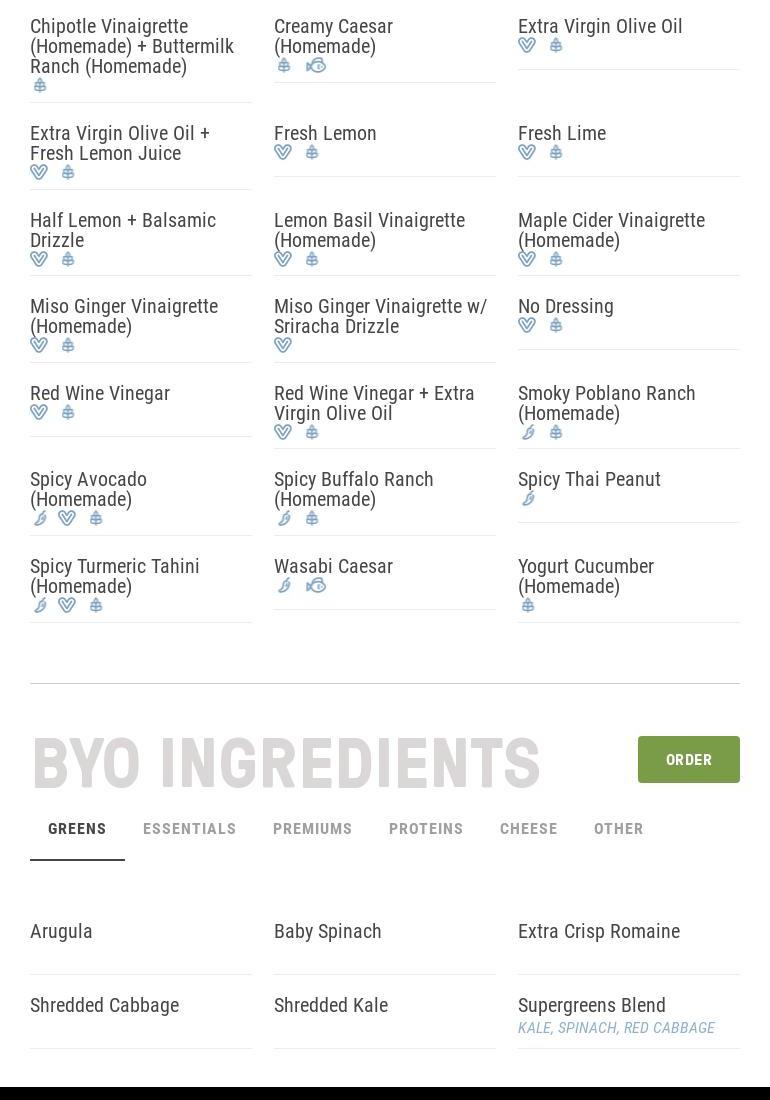The height and width of the screenshot is (1100, 770).
Task: Select the Baby Spinach green
Action: coord(327,932)
